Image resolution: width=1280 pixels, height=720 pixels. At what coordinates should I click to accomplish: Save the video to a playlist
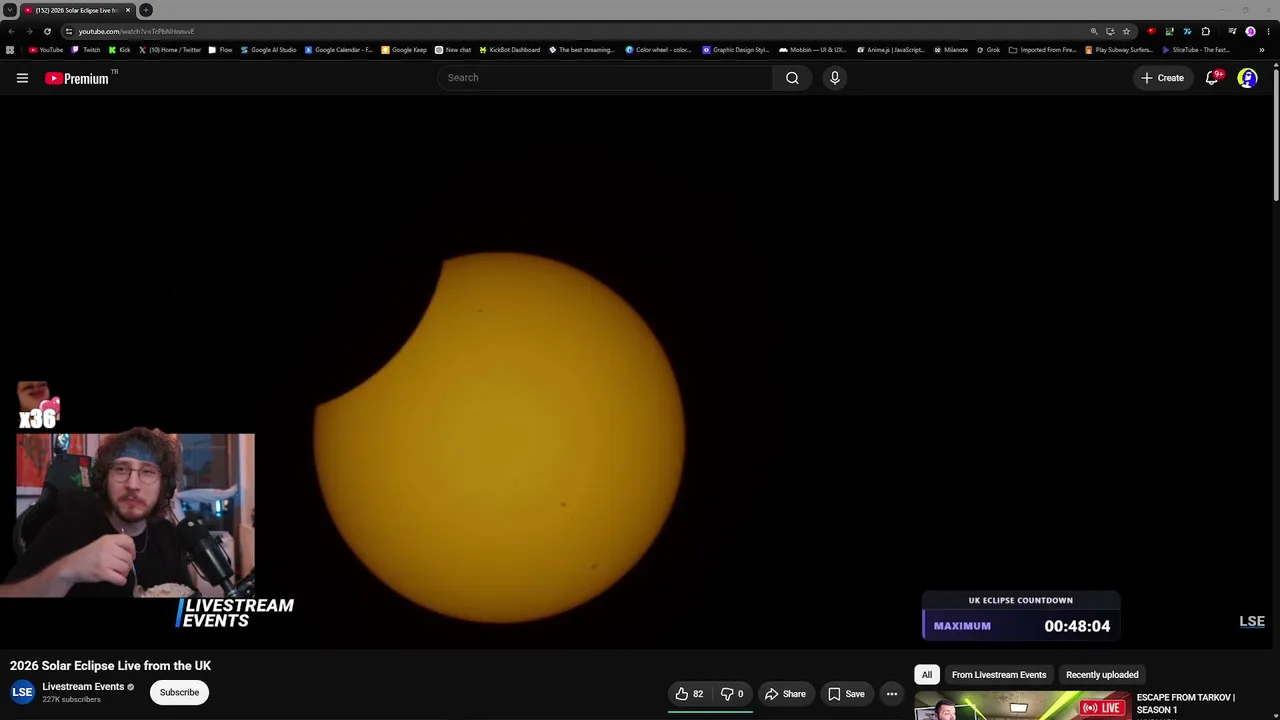coord(846,694)
